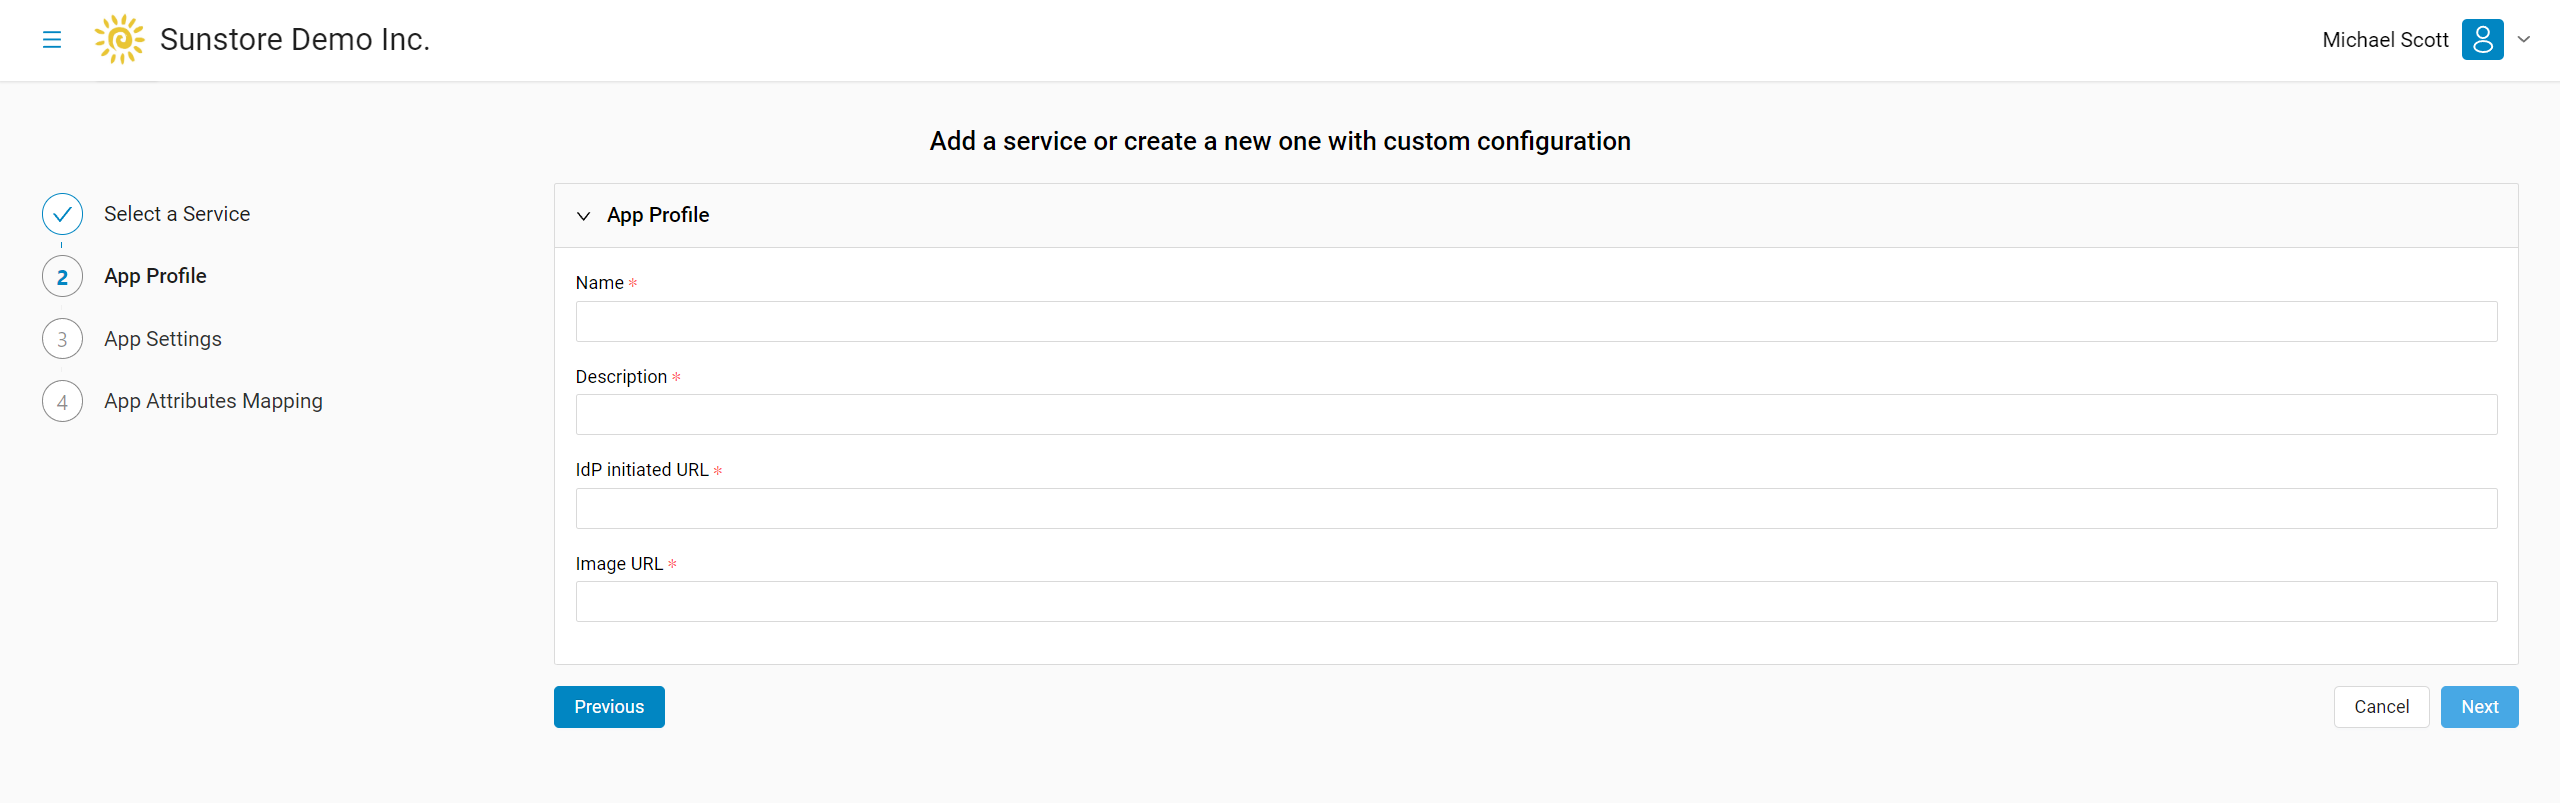Click the App Profile panel header title

658,215
